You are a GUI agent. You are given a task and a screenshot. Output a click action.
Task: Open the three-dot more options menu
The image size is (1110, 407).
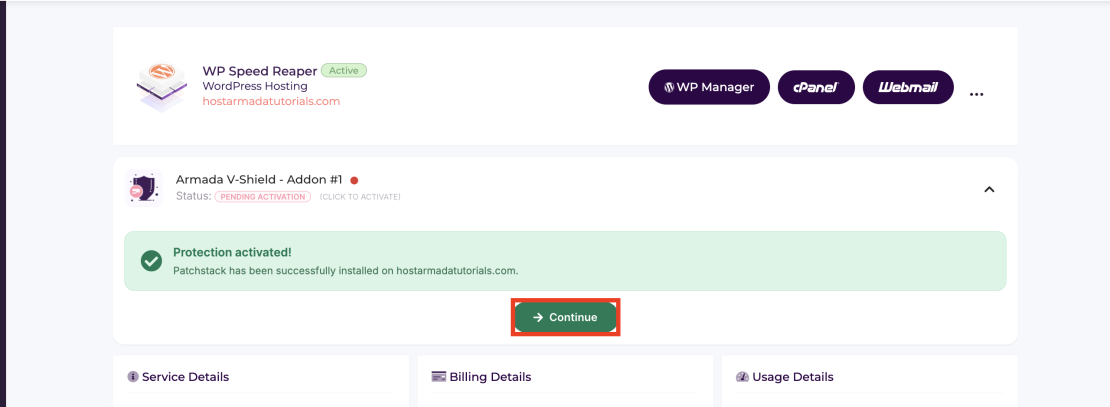coord(977,94)
